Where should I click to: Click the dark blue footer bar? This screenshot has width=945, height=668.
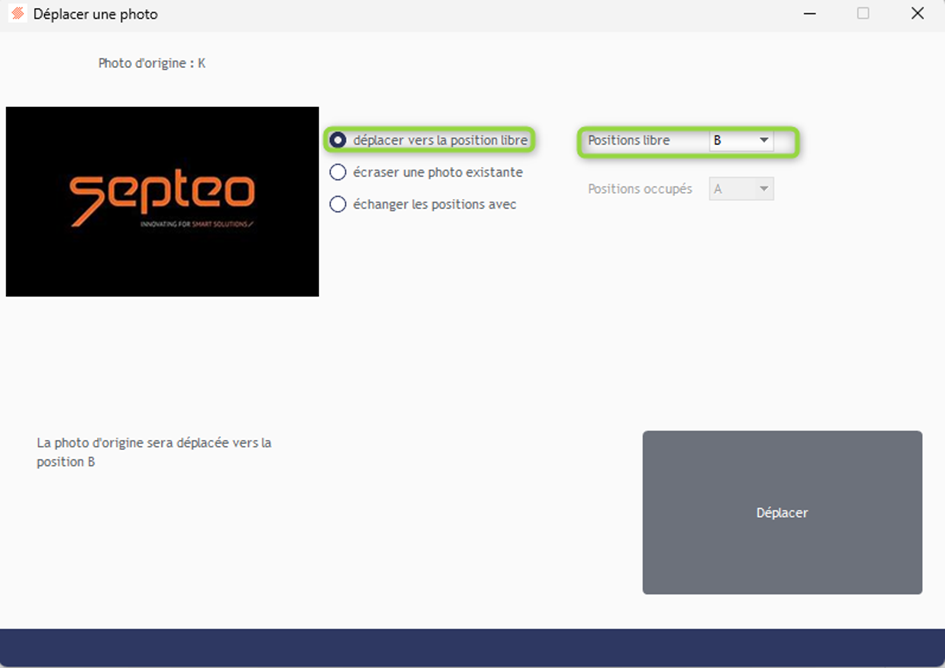[x=472, y=648]
